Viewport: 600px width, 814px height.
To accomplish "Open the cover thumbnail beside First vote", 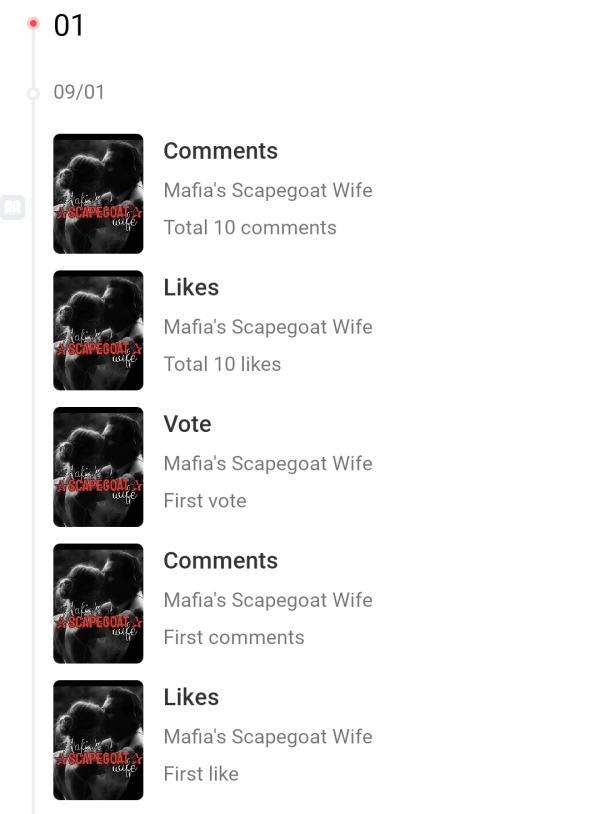I will [98, 467].
